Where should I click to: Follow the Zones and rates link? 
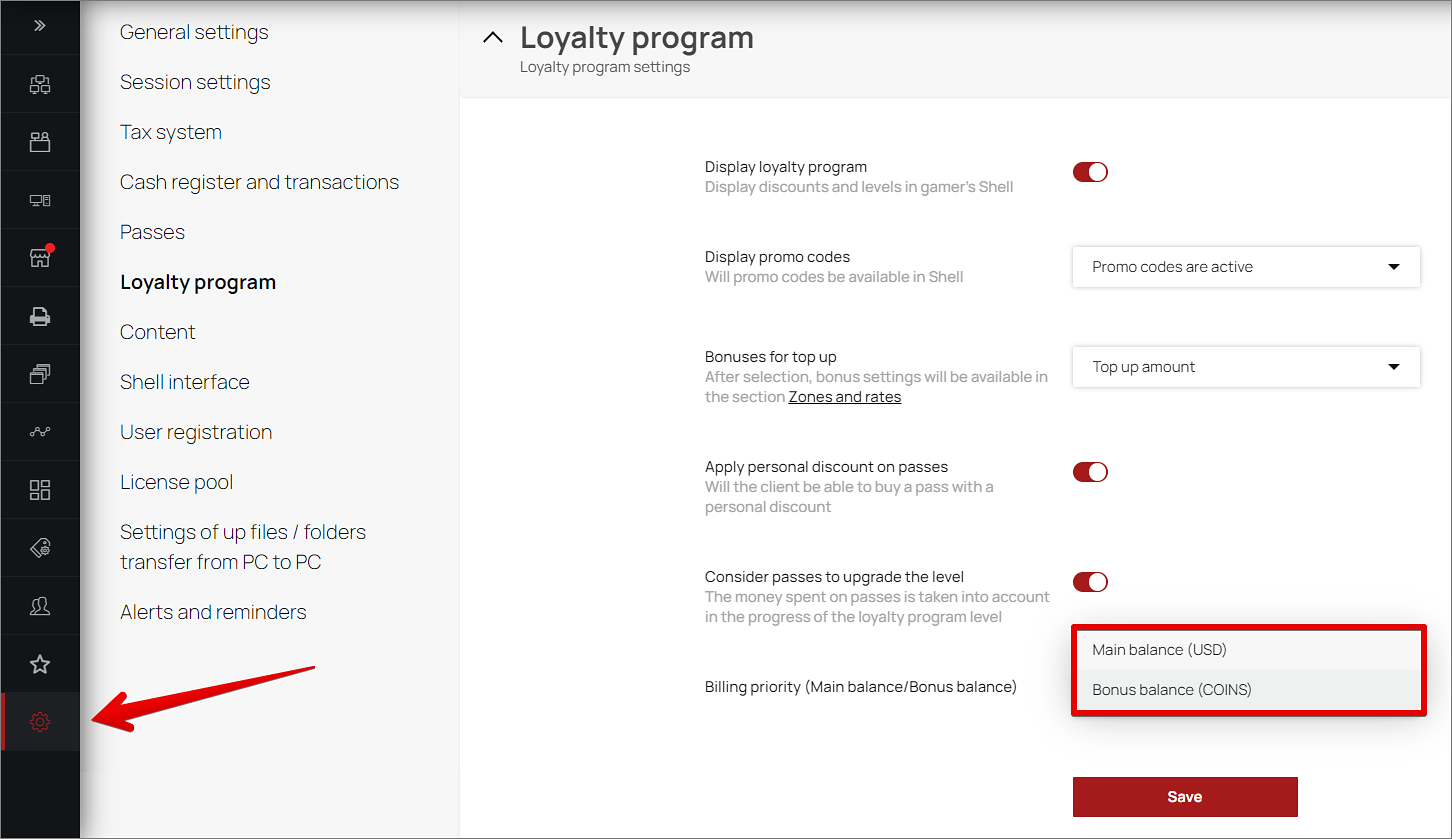[845, 397]
